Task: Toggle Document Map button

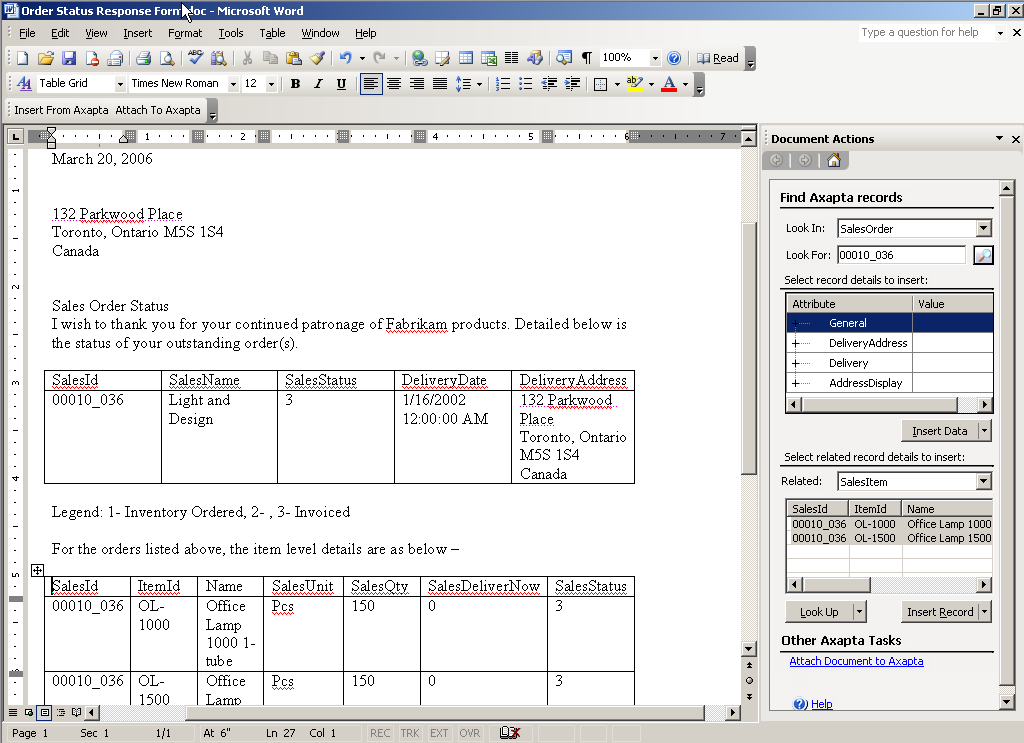Action: click(x=564, y=58)
